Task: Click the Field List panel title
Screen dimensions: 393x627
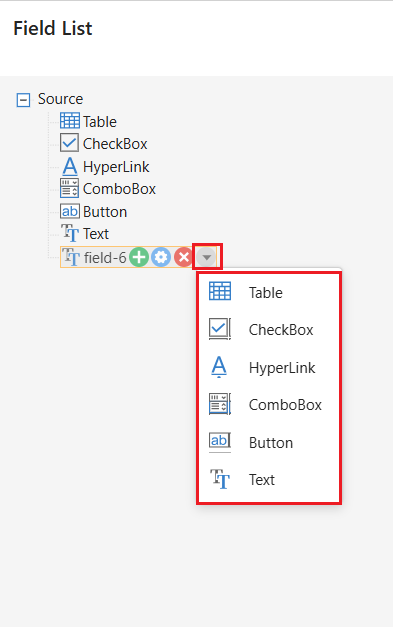Action: point(53,28)
